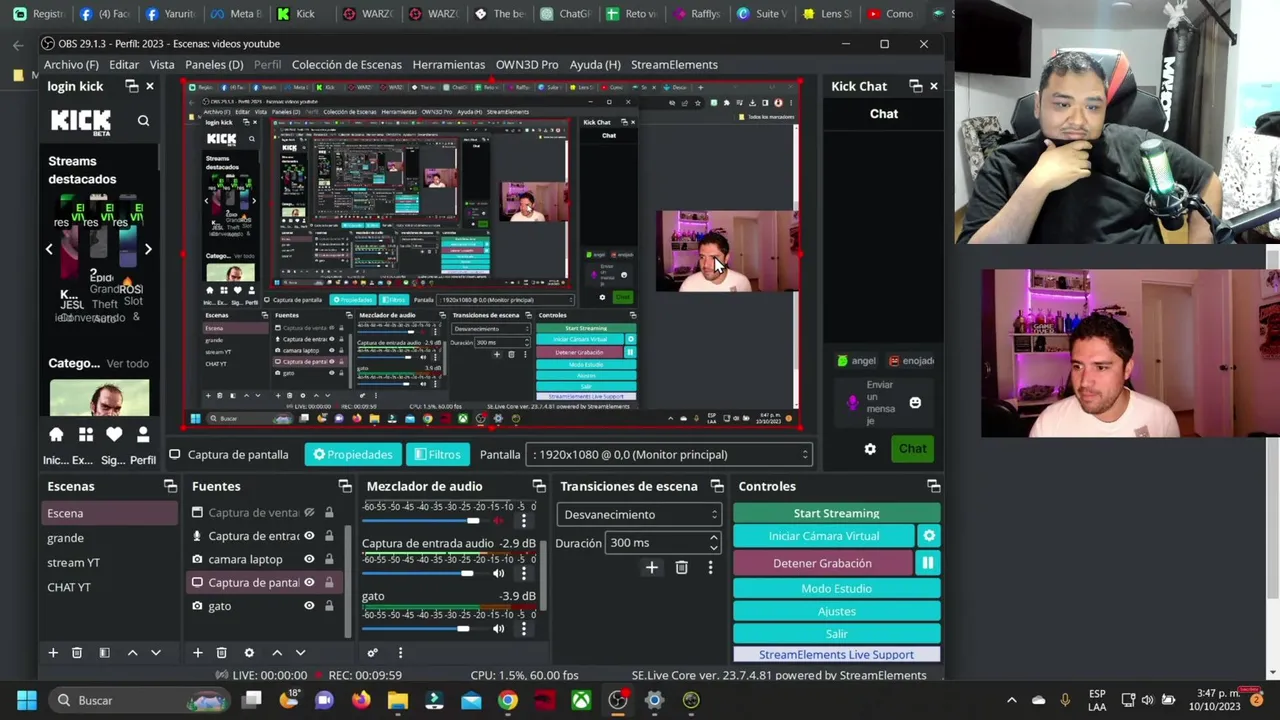Move scene up arrow

tap(132, 653)
